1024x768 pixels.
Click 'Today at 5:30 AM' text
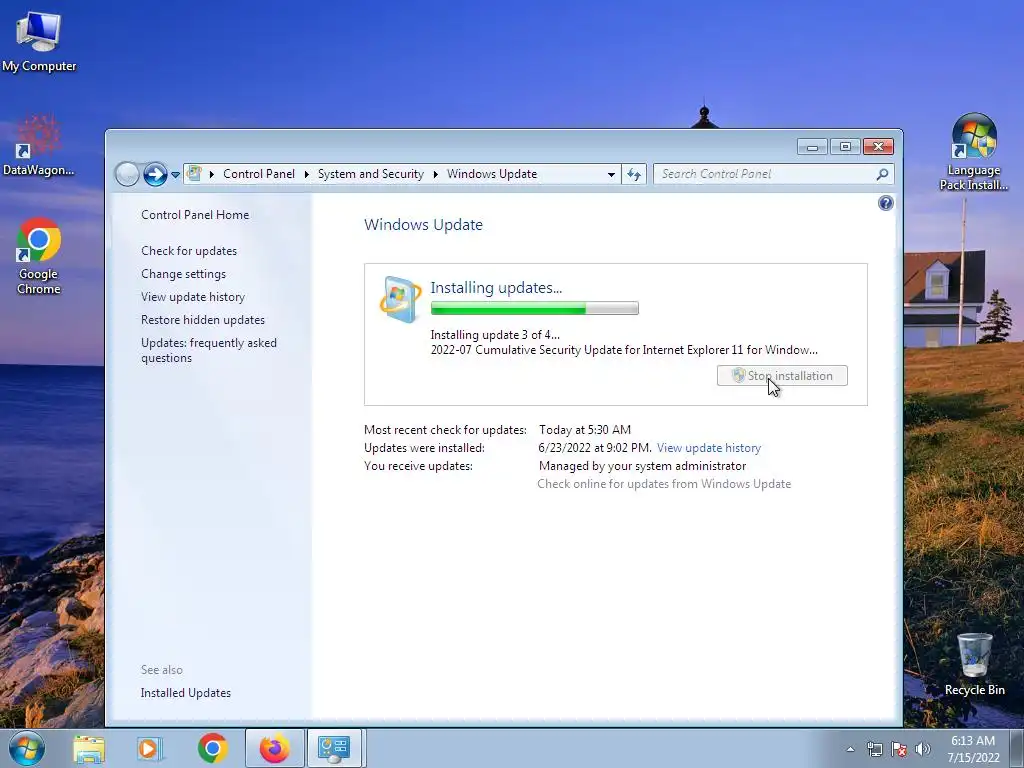click(x=584, y=430)
